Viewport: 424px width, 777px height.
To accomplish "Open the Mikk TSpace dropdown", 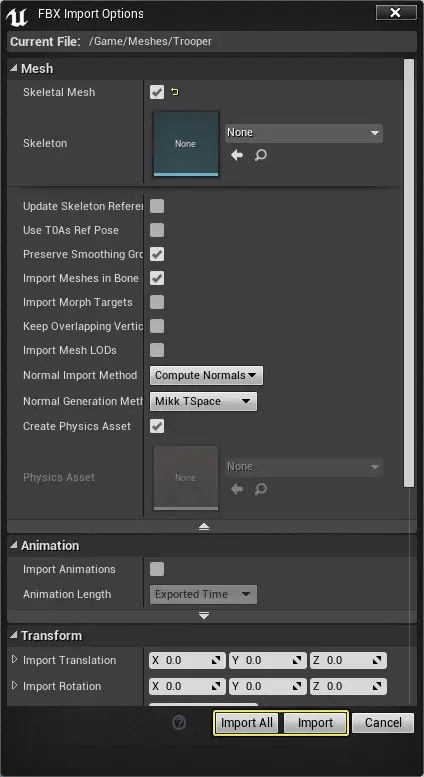I will [203, 401].
